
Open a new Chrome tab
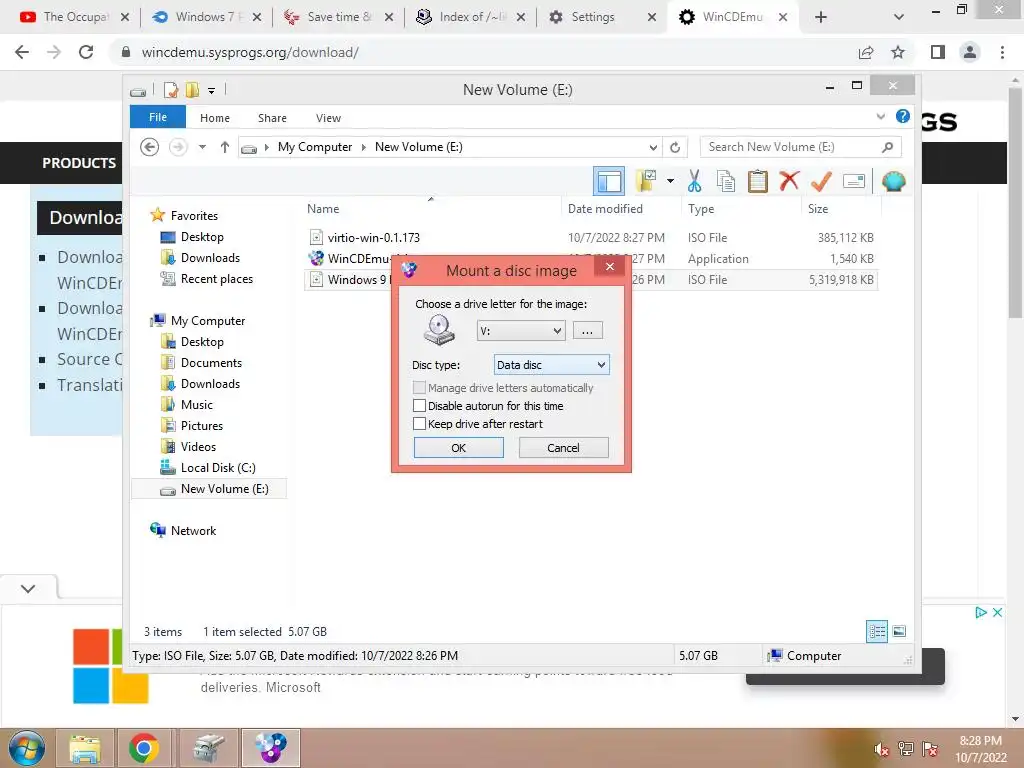tap(821, 17)
